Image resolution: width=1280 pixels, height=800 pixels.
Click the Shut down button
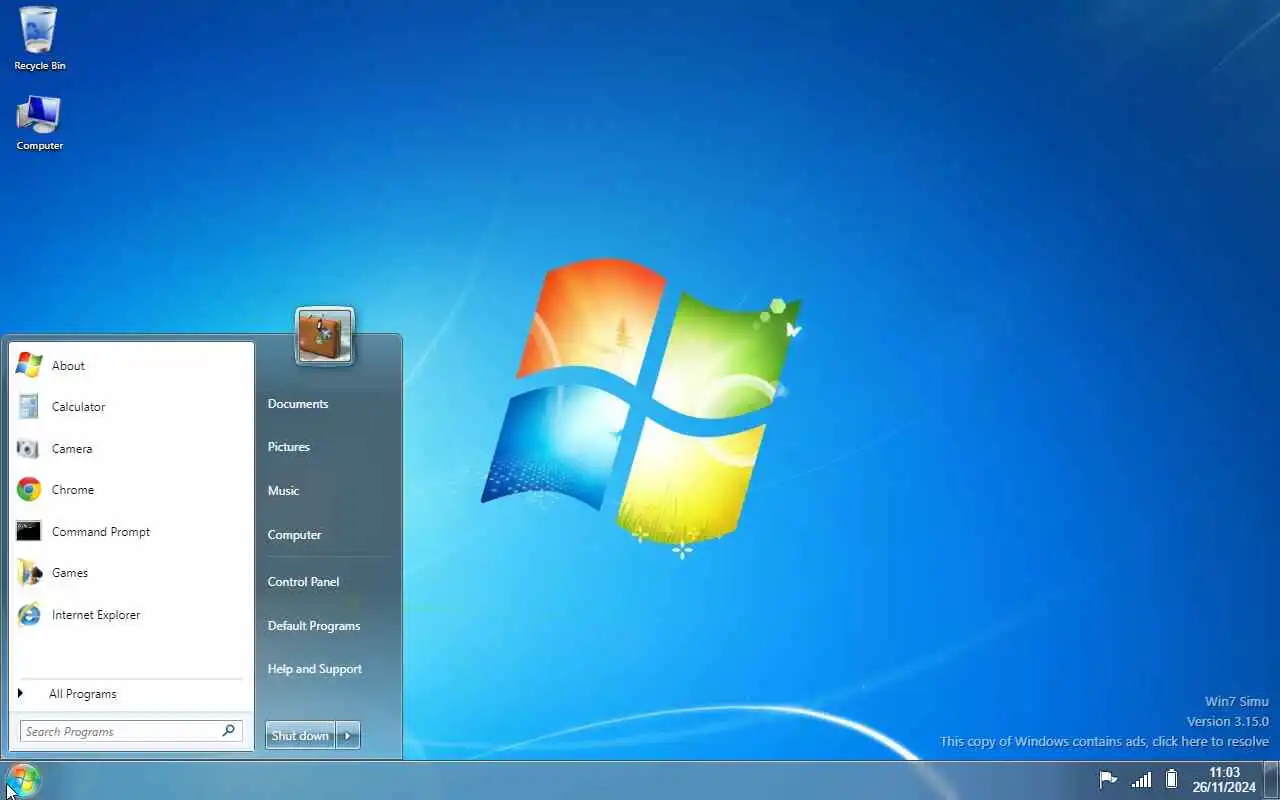coord(300,736)
